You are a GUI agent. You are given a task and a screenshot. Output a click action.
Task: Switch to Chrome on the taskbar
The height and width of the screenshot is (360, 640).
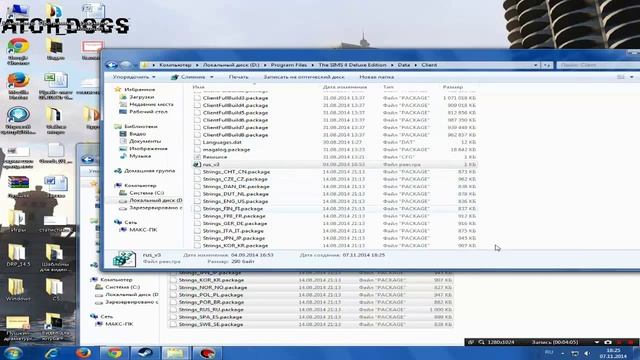pyautogui.click(x=115, y=353)
